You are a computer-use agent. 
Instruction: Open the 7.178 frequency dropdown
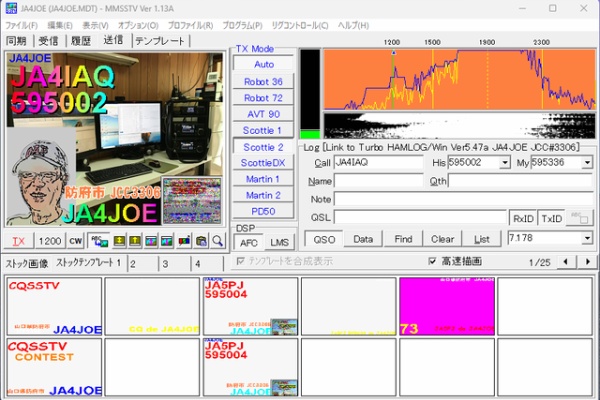(587, 238)
